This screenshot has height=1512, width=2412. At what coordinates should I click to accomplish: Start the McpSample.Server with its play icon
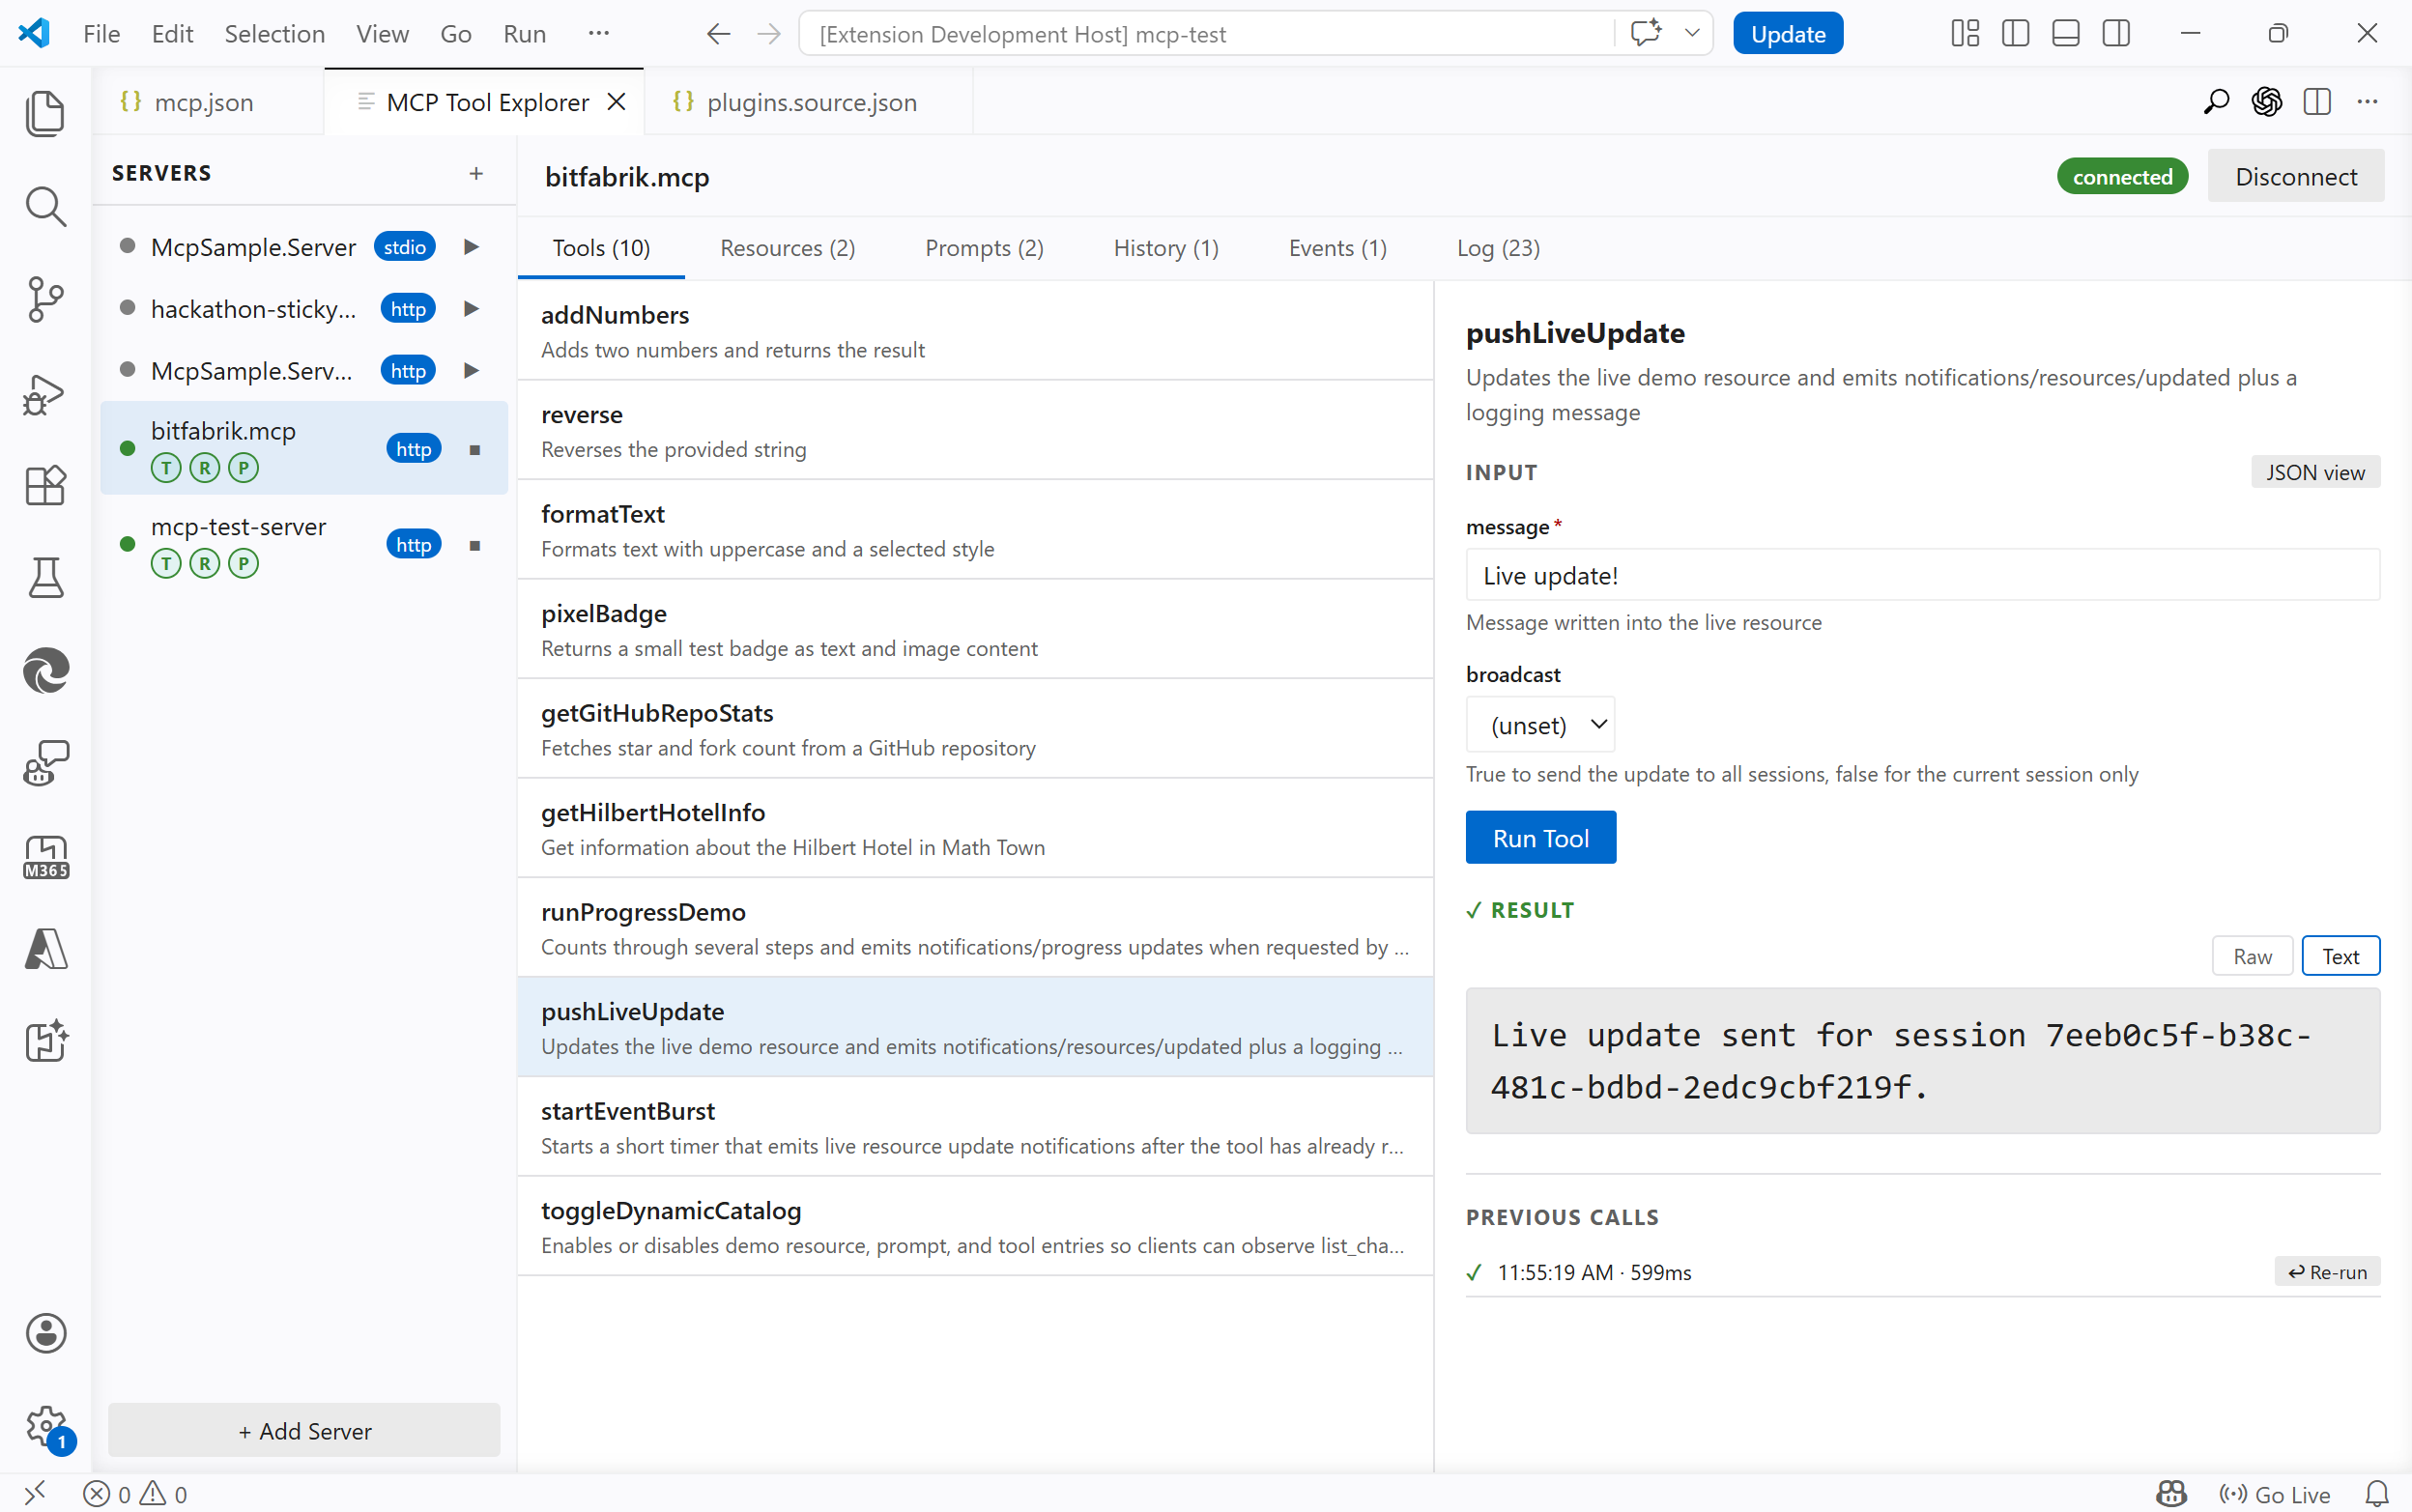pos(470,247)
